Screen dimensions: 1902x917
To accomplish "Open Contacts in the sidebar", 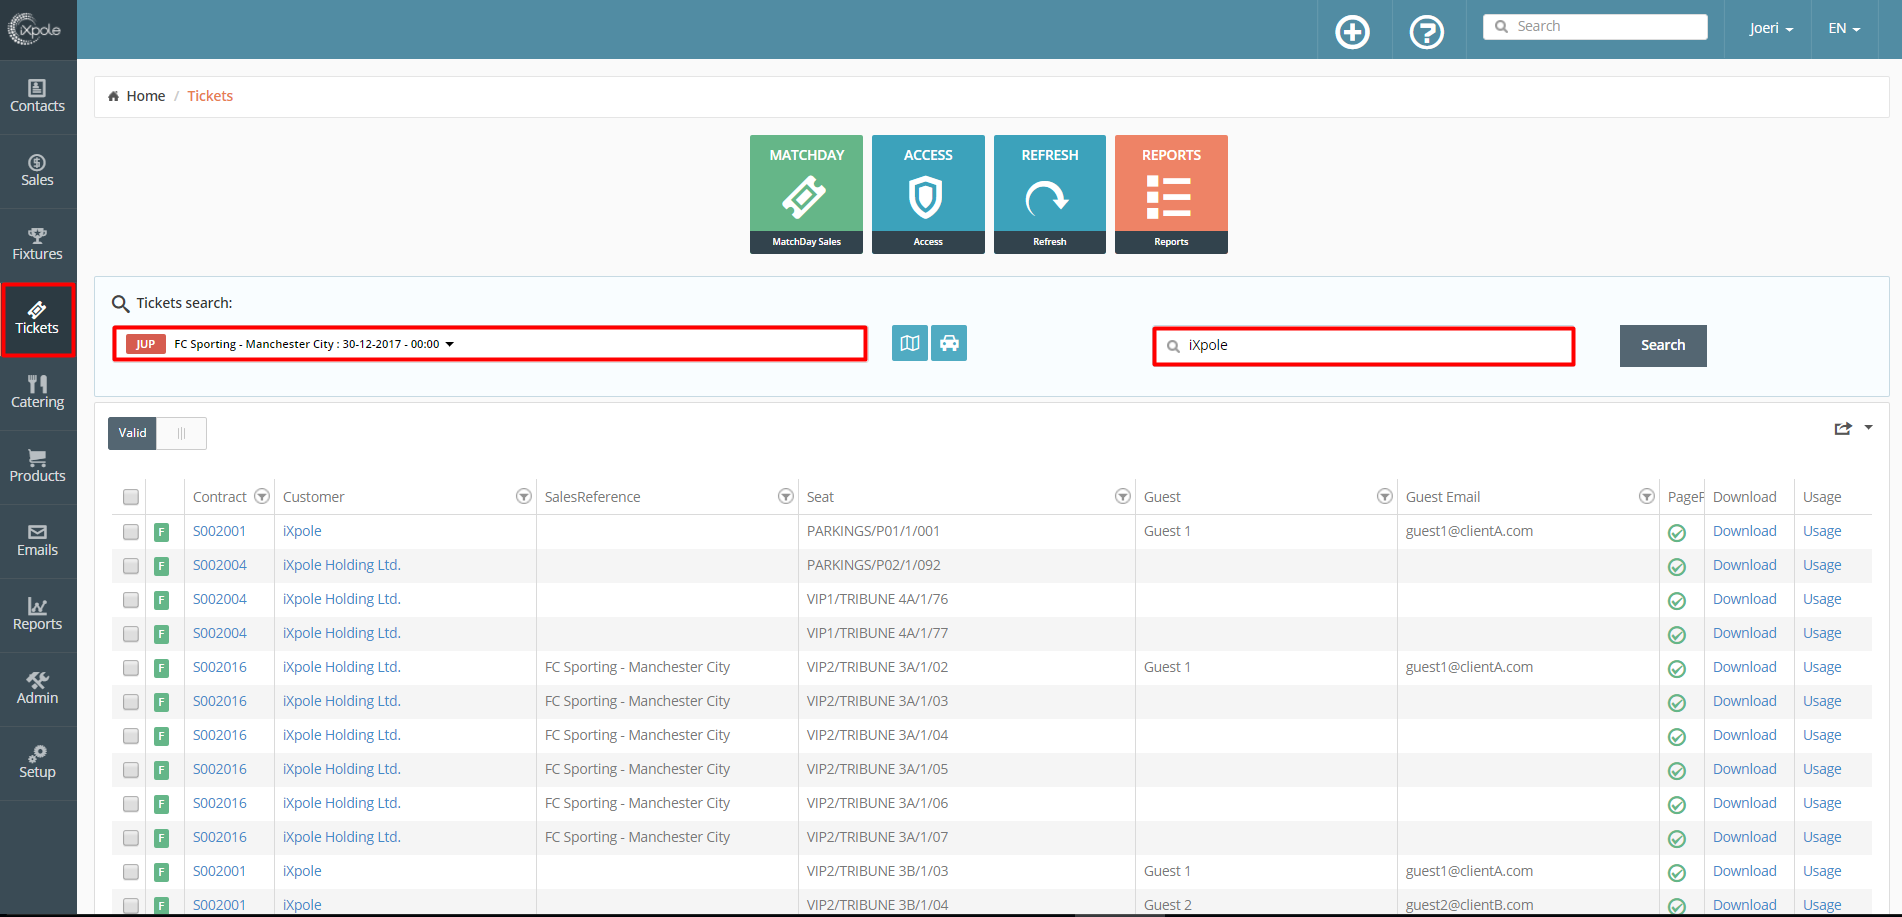I will 38,97.
